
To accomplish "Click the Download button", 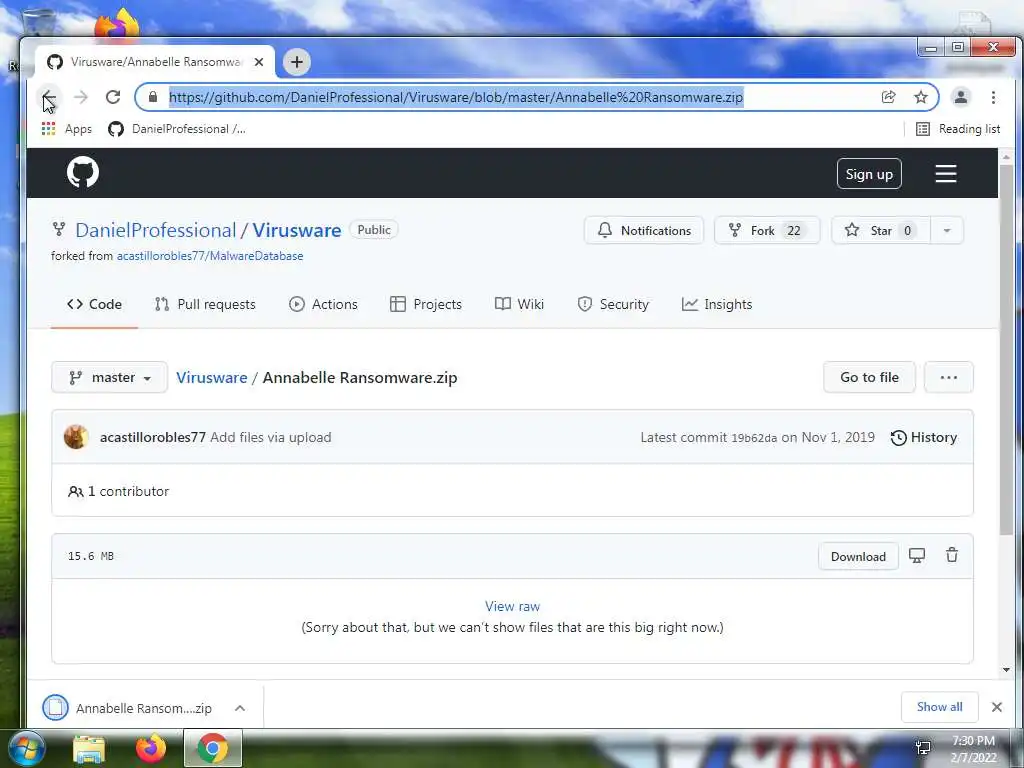I will pos(858,556).
